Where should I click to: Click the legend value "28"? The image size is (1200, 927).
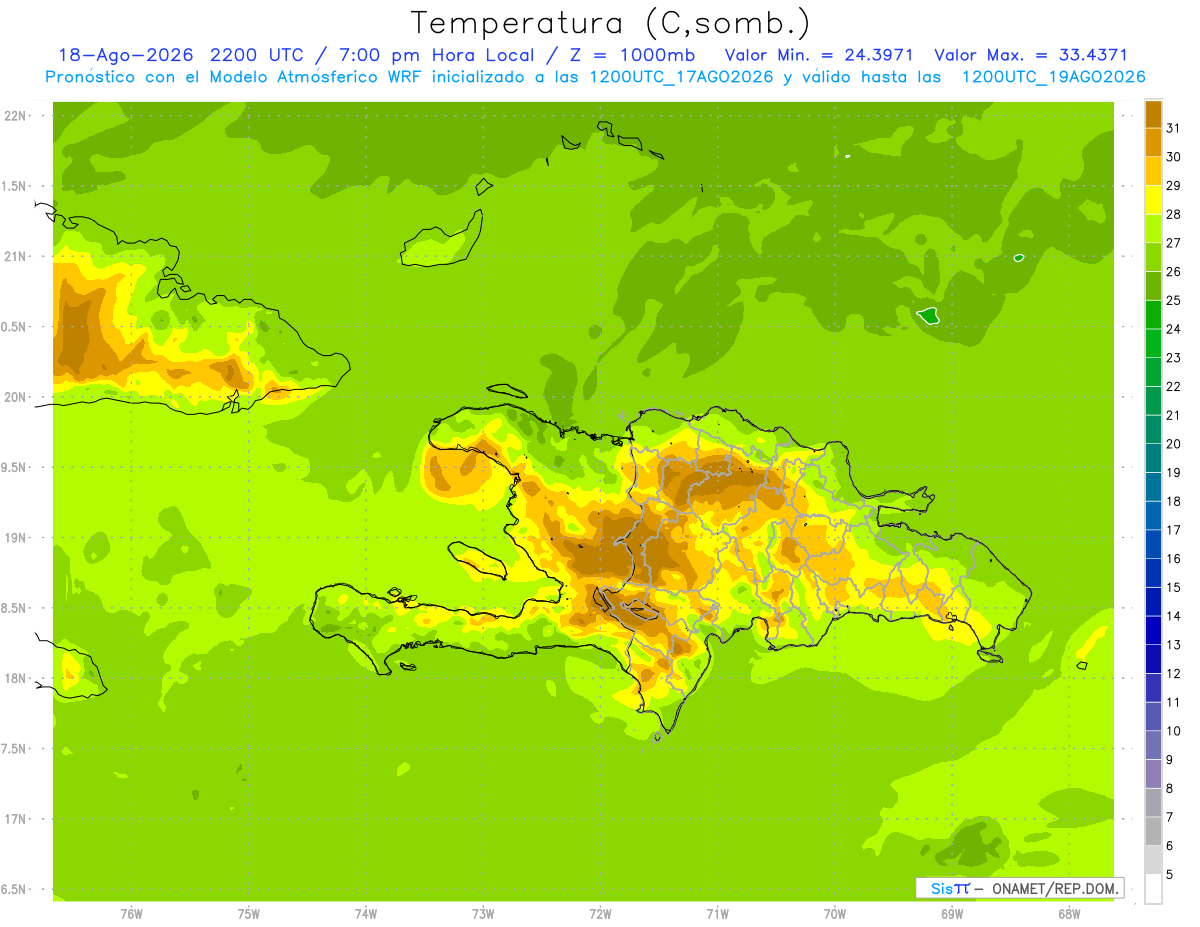[x=1174, y=214]
